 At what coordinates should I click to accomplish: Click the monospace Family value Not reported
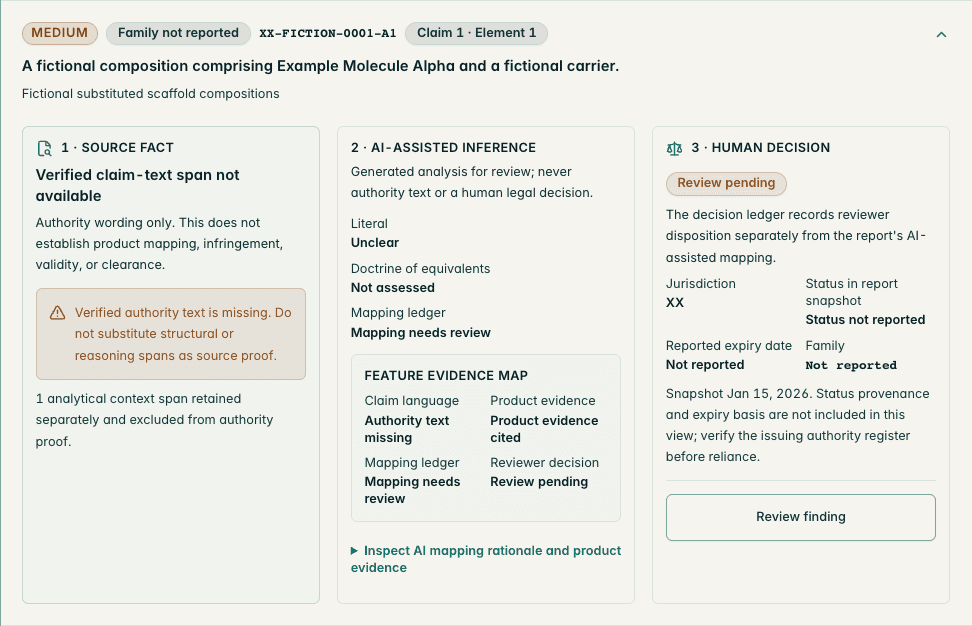[x=850, y=366]
